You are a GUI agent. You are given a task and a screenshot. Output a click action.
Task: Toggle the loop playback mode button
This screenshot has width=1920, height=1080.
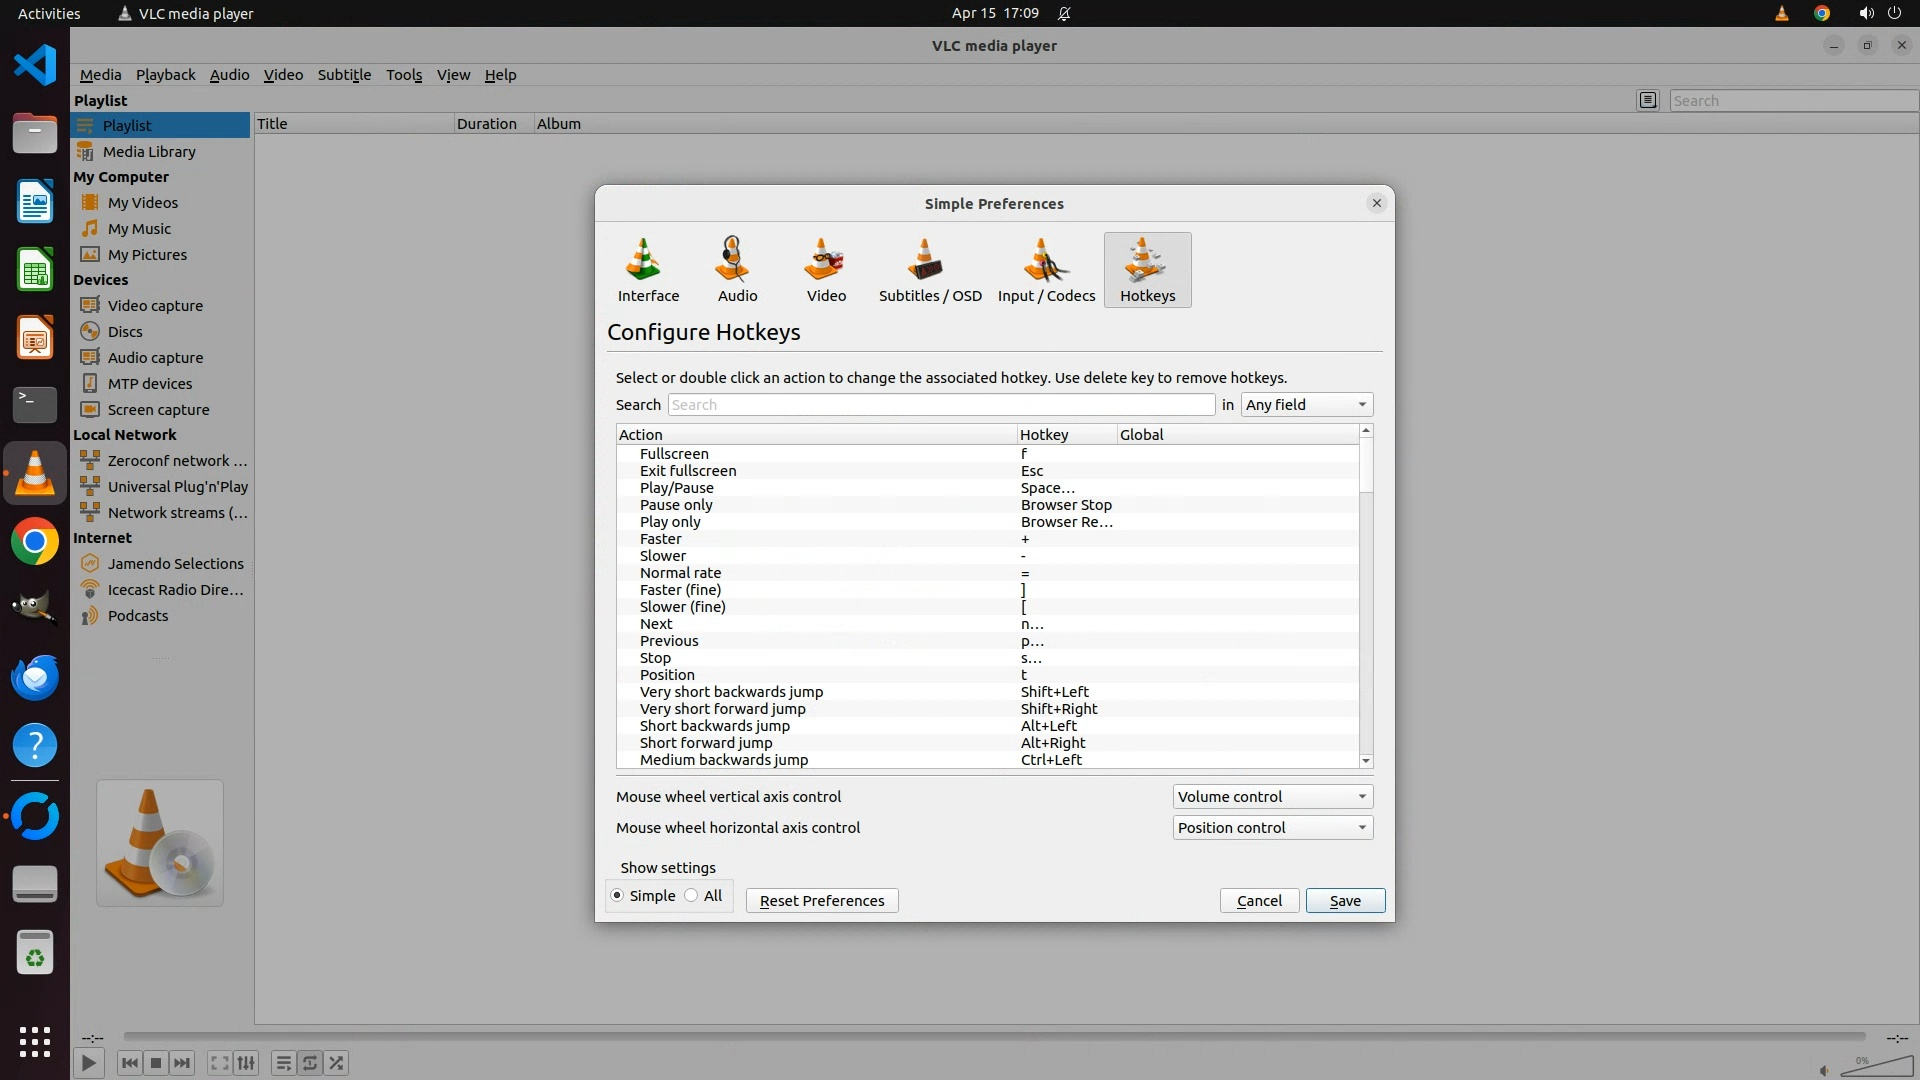[310, 1063]
